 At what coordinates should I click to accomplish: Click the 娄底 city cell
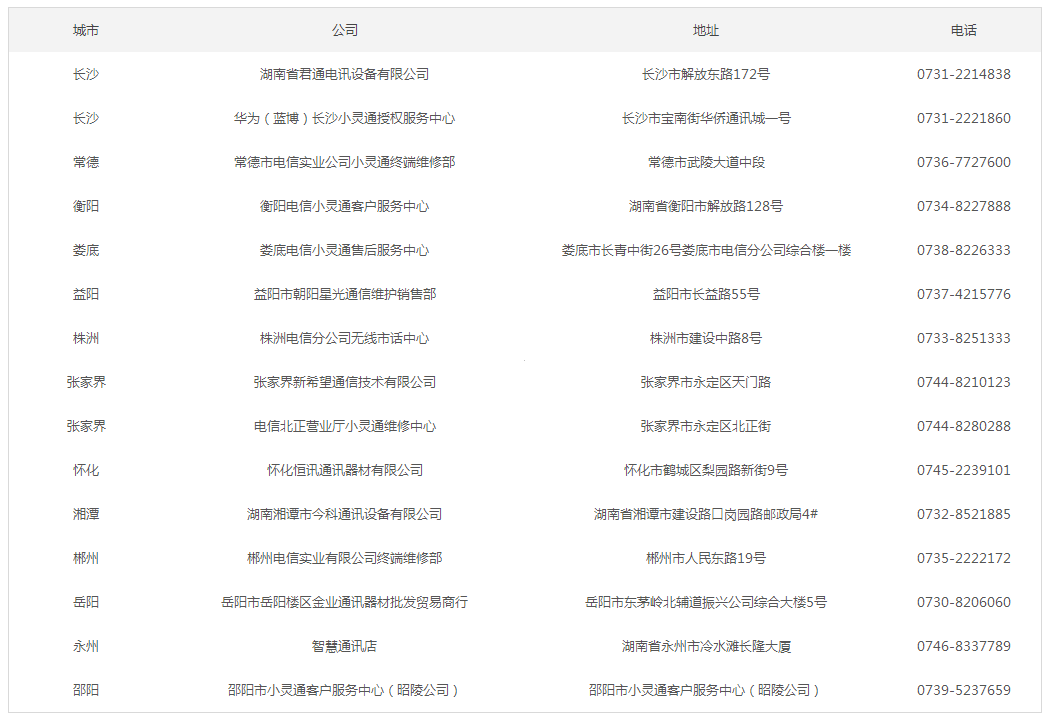pos(86,250)
